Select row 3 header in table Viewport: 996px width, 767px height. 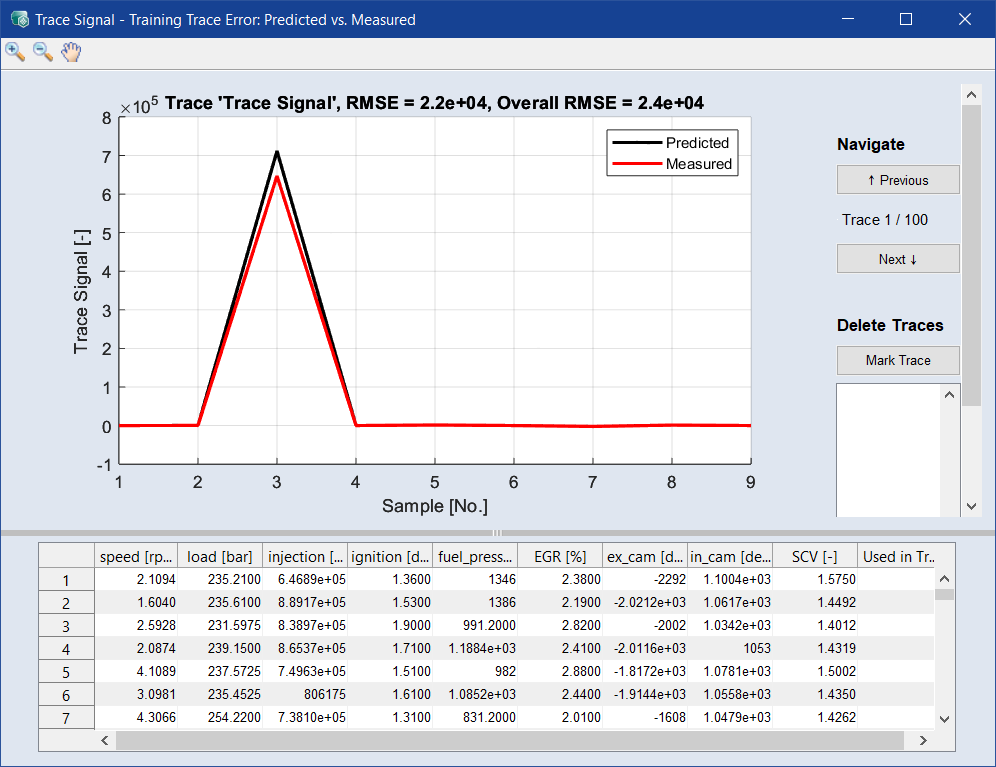coord(66,626)
